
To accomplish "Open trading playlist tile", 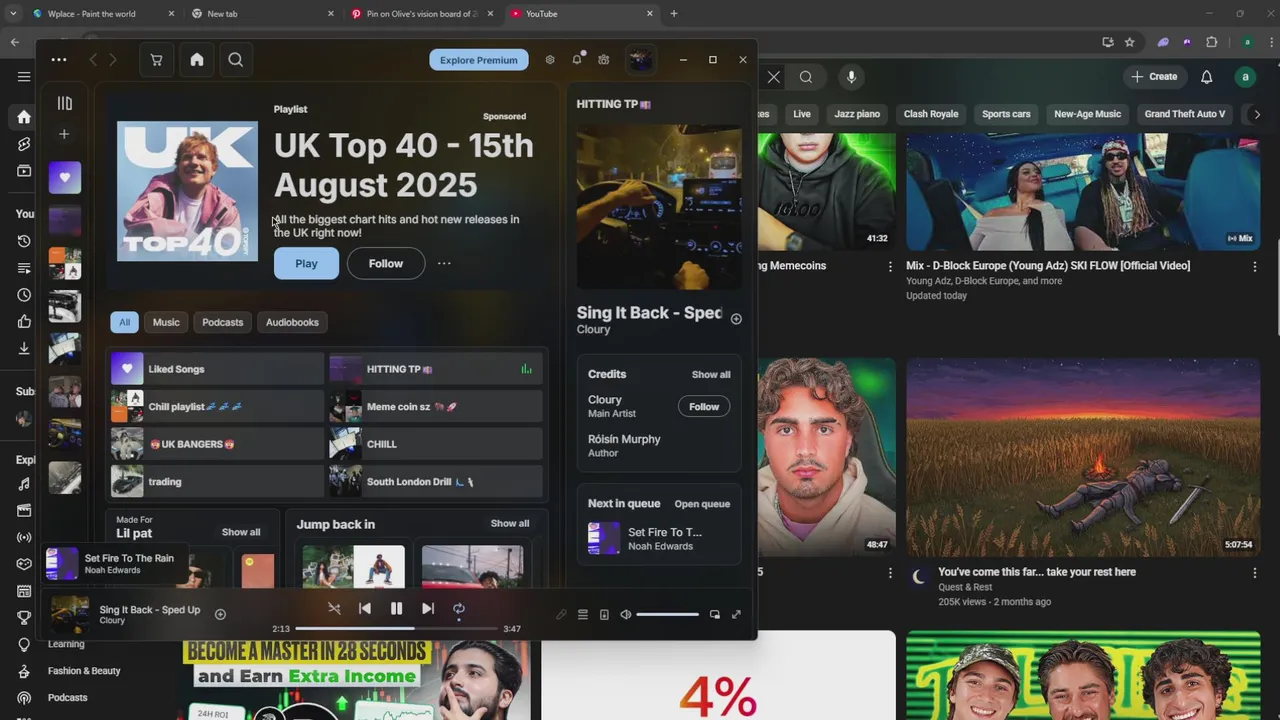I will pyautogui.click(x=217, y=482).
